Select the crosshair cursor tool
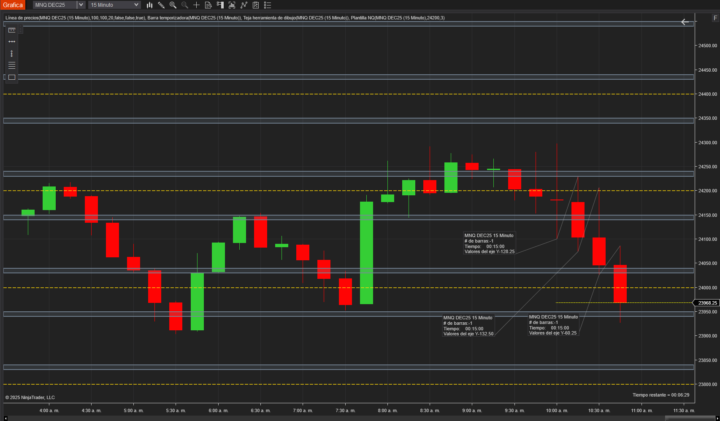Viewport: 720px width, 421px height. [197, 5]
